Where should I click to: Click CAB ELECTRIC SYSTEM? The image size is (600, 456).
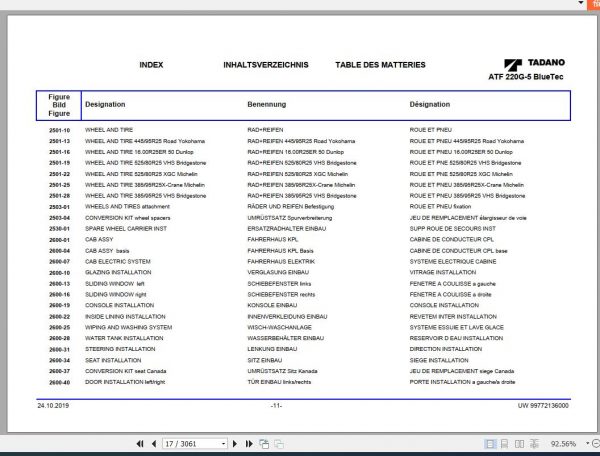pos(118,261)
